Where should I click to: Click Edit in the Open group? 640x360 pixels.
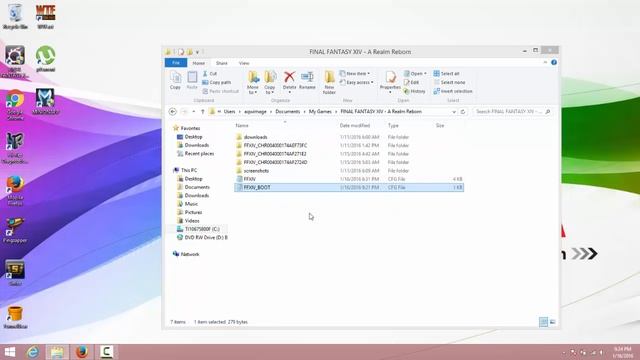click(412, 82)
